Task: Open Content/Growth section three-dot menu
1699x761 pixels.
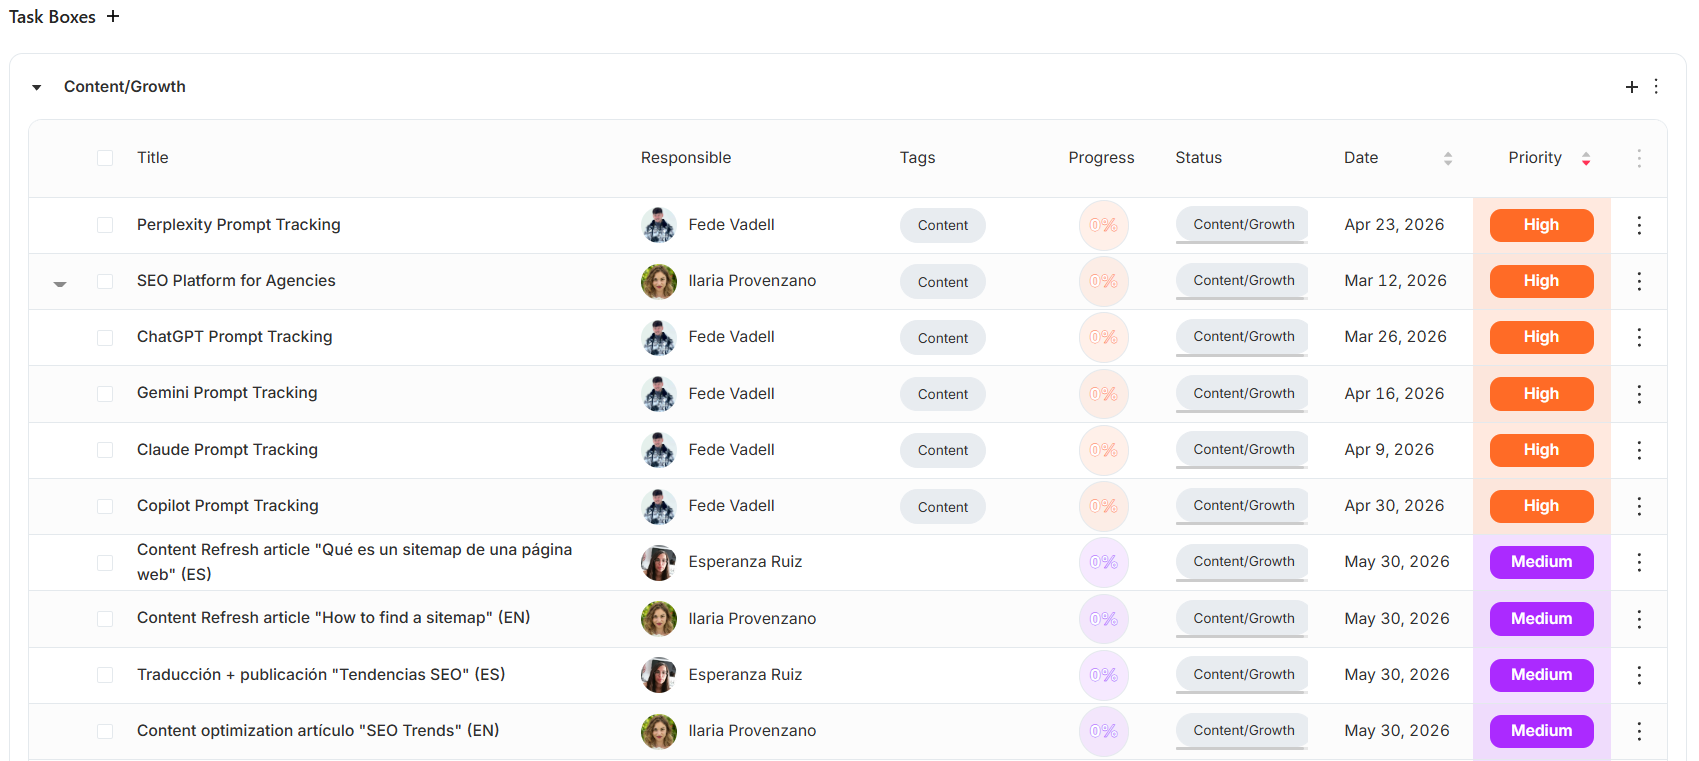Action: [1656, 87]
